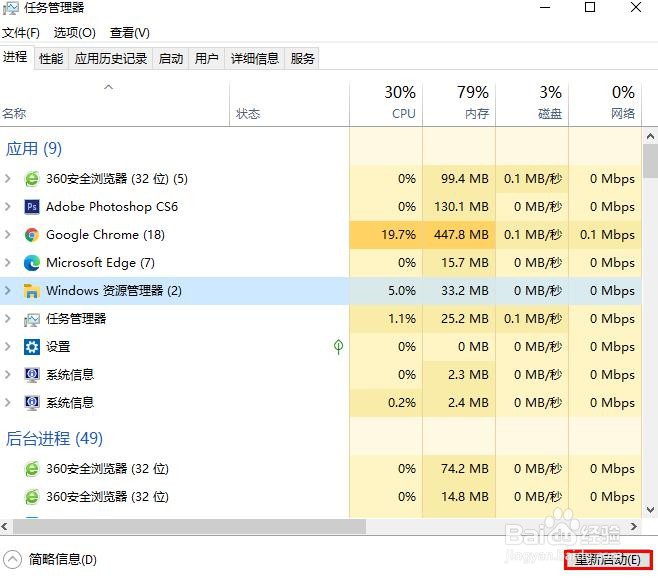Click the 应用 (9) group heading

click(x=34, y=149)
